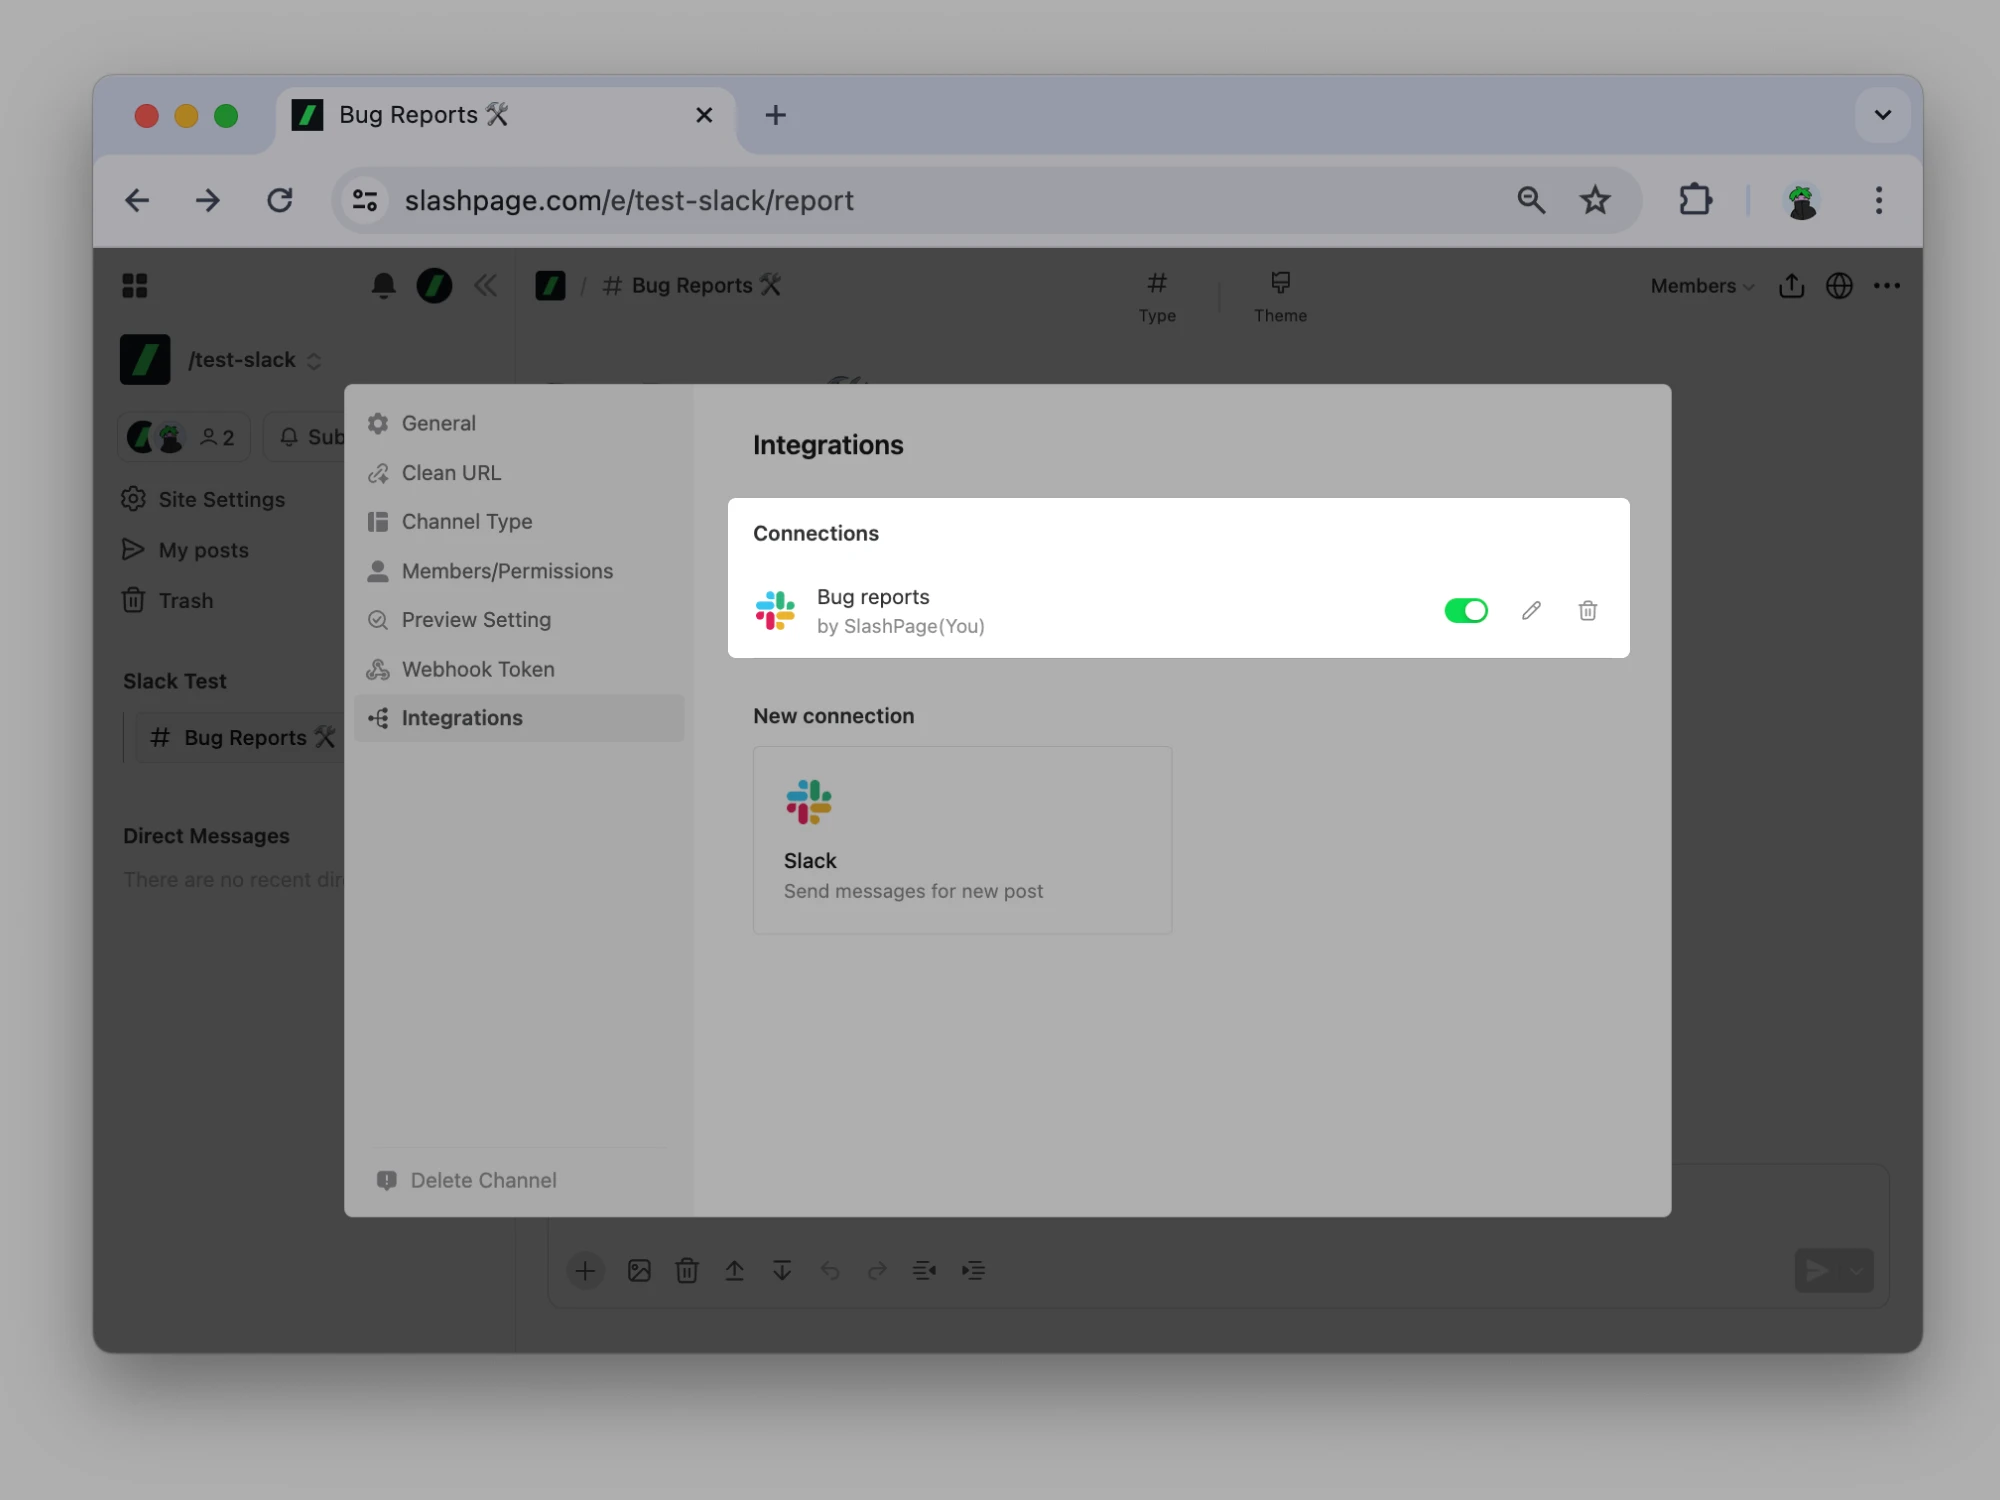Open the channel Theme option
The image size is (2000, 1500).
pos(1280,297)
